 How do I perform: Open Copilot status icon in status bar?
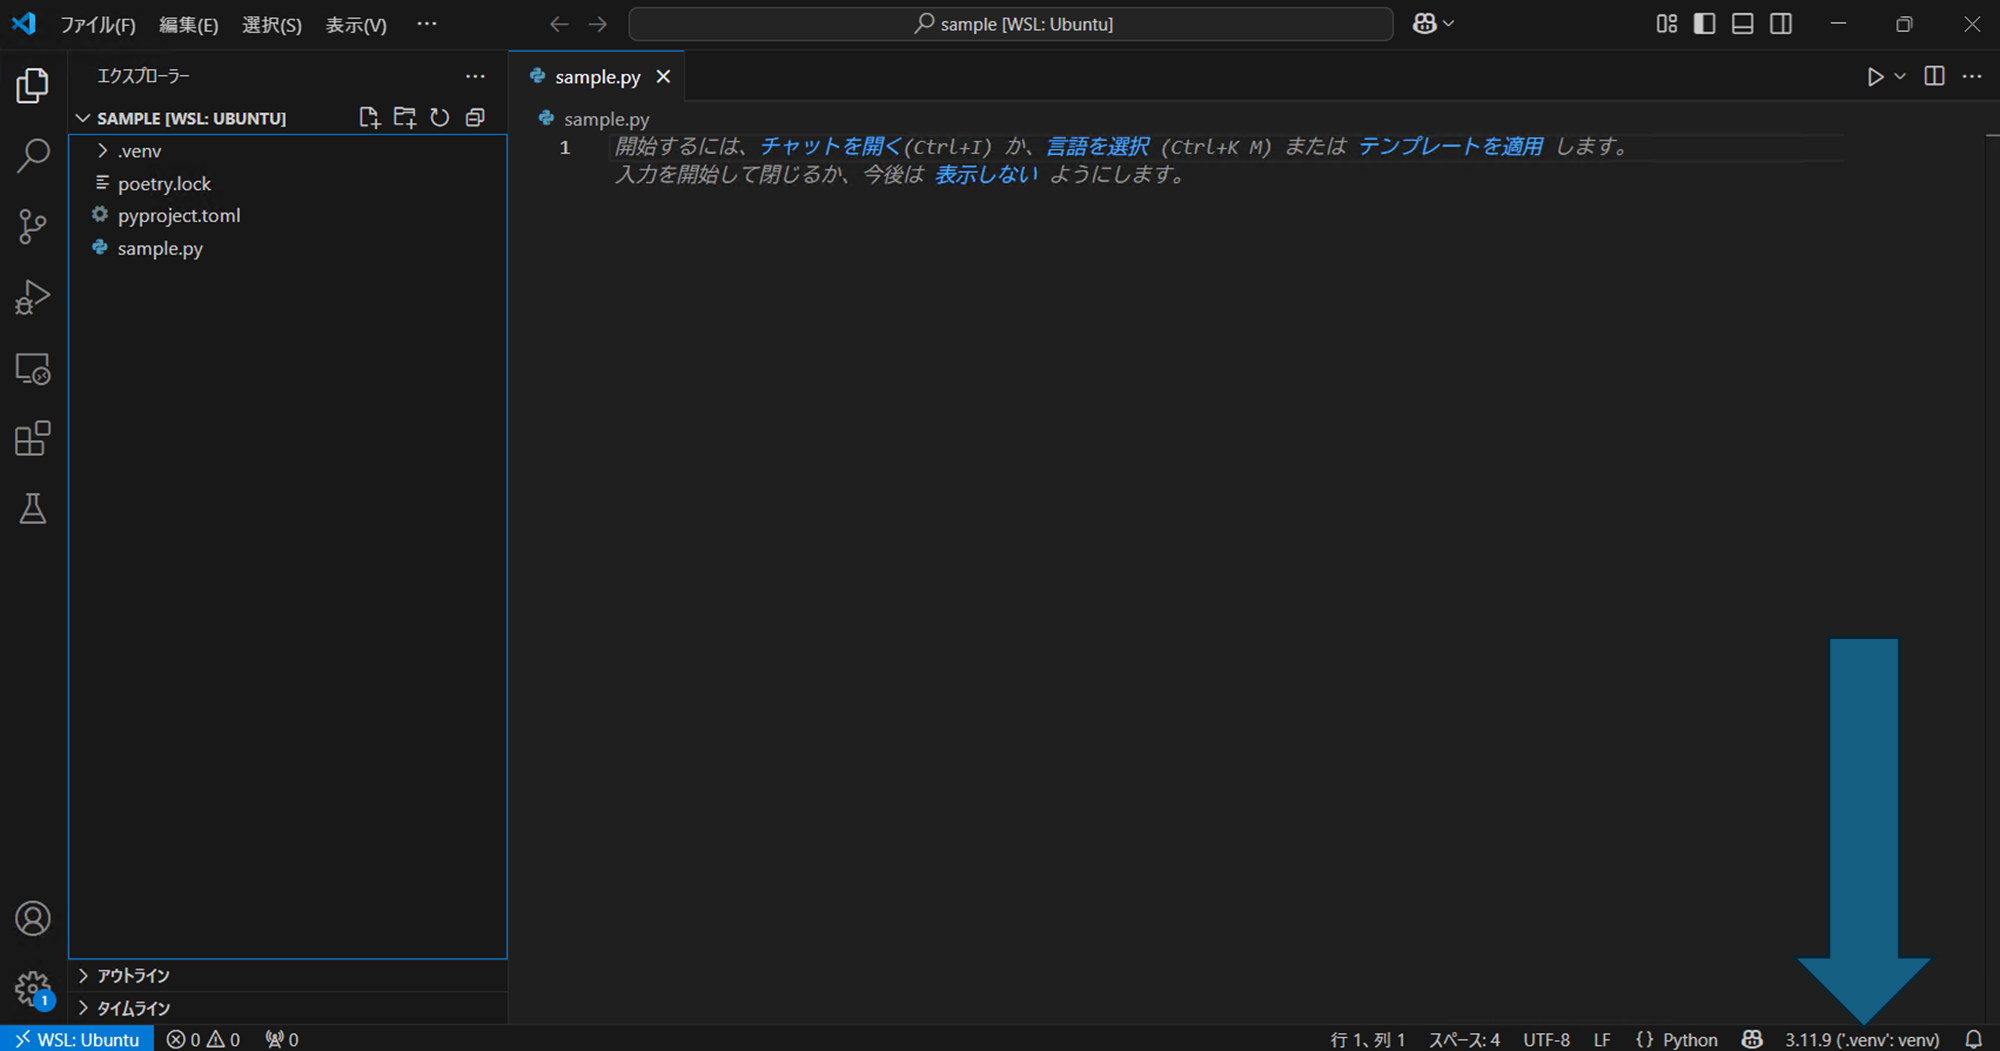1752,1040
